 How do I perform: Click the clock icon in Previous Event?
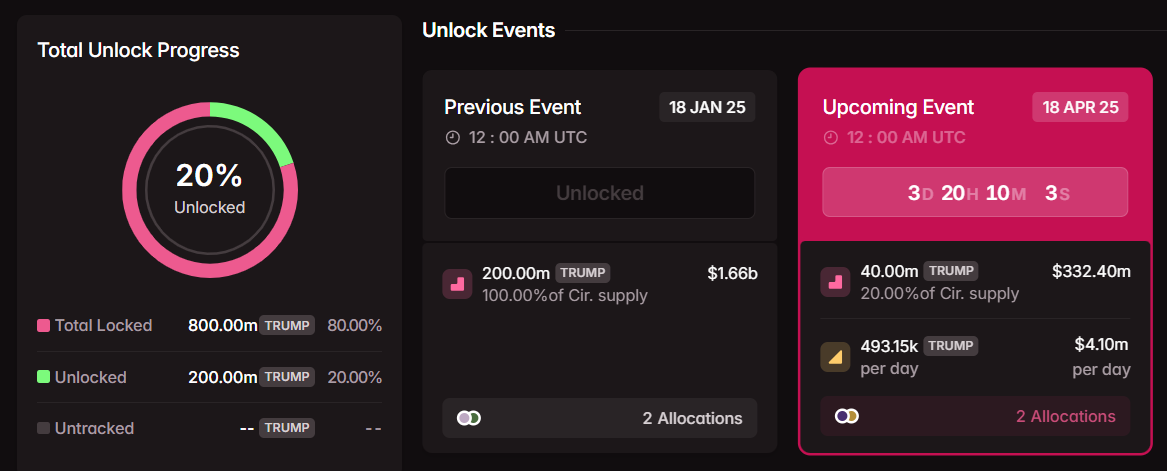click(452, 137)
